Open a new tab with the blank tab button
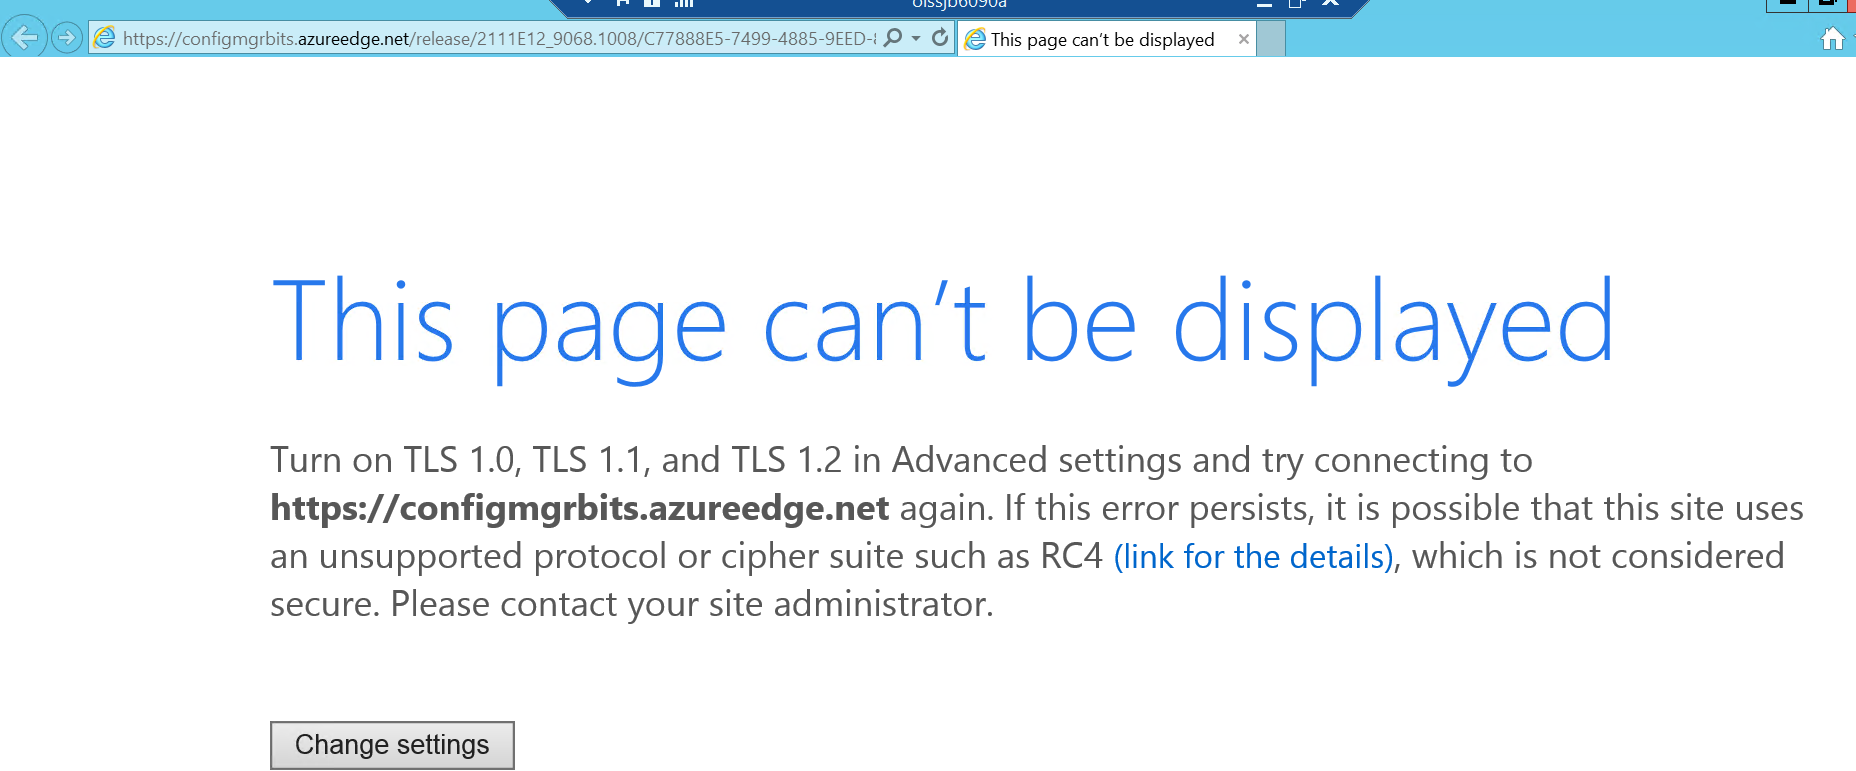Viewport: 1856px width, 771px height. (x=1270, y=39)
